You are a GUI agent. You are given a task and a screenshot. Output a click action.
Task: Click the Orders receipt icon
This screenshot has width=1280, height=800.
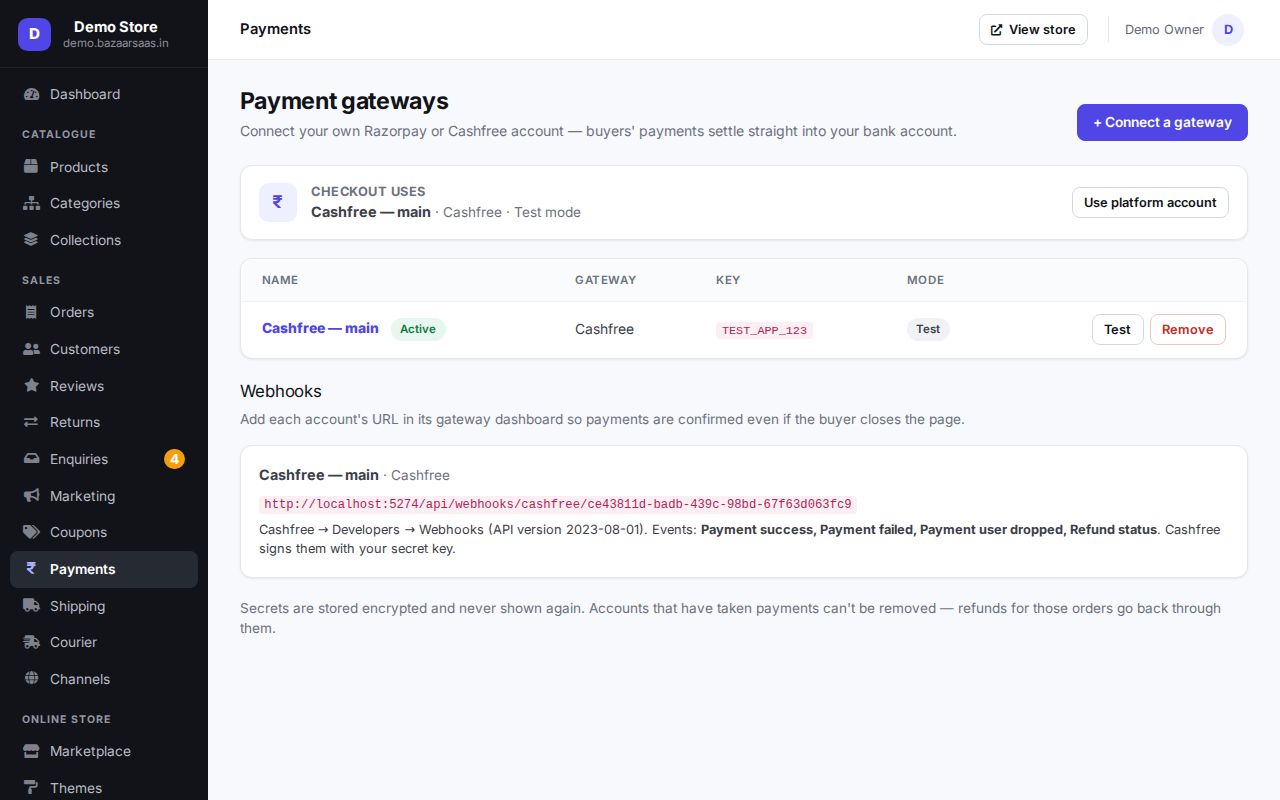(31, 312)
